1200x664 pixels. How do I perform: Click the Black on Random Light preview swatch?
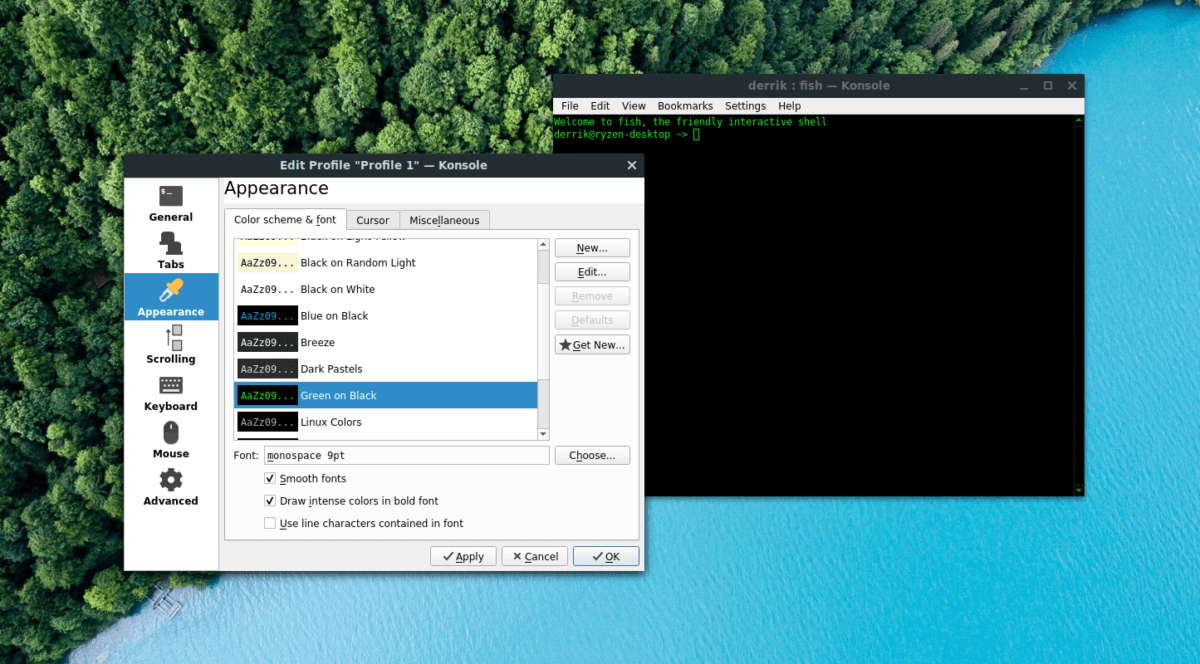(267, 263)
